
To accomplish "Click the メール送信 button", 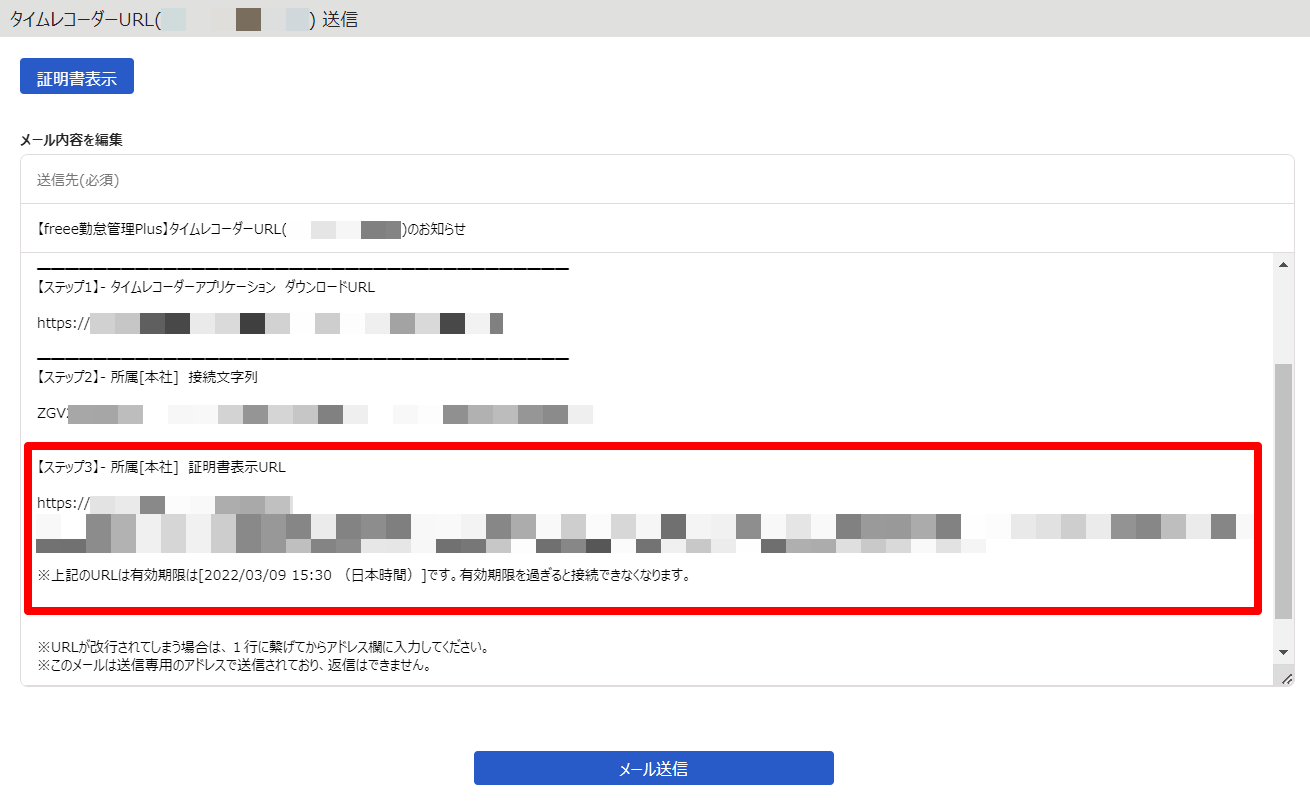I will tap(653, 768).
